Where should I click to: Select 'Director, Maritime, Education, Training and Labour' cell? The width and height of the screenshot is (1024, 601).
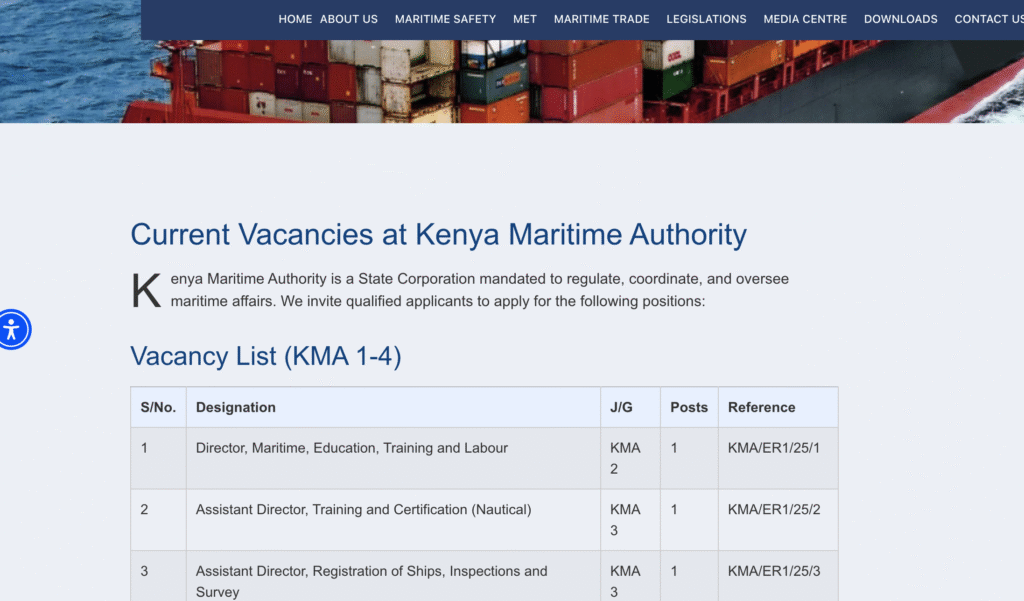(393, 458)
